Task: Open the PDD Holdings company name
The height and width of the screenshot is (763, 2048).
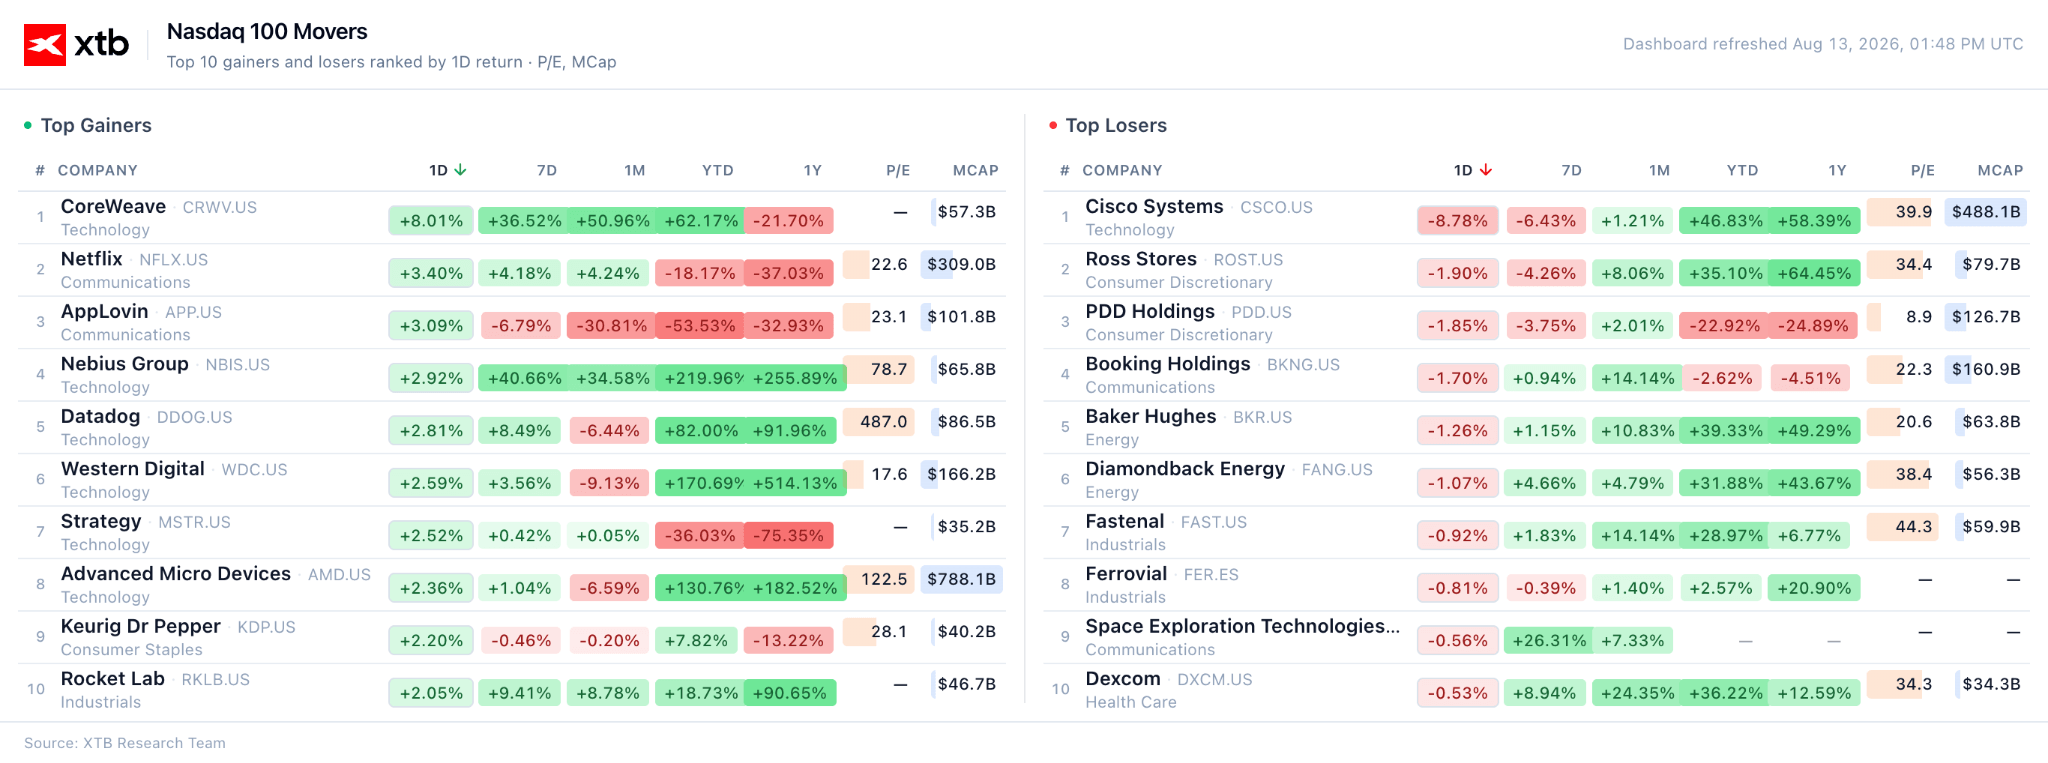Action: (1150, 311)
